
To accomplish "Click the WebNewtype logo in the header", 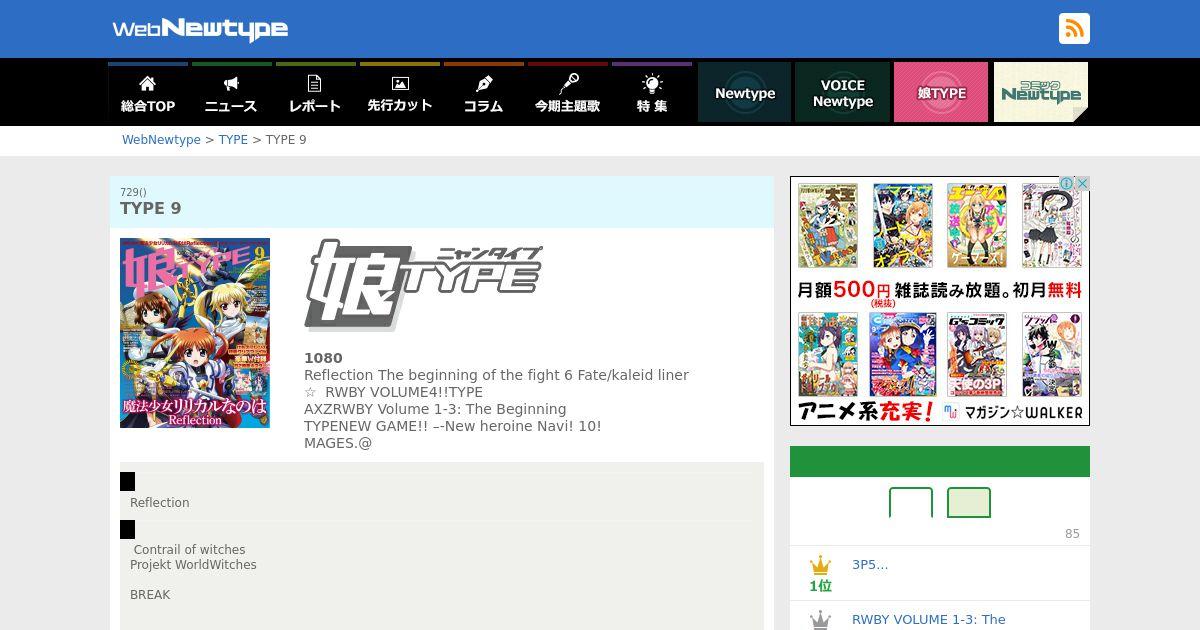I will click(x=200, y=29).
